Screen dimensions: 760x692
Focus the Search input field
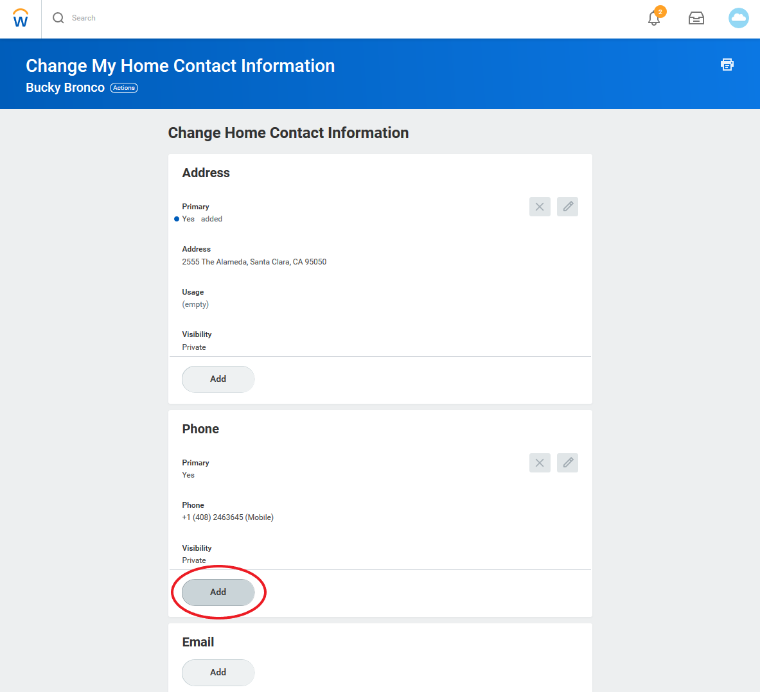click(x=200, y=18)
